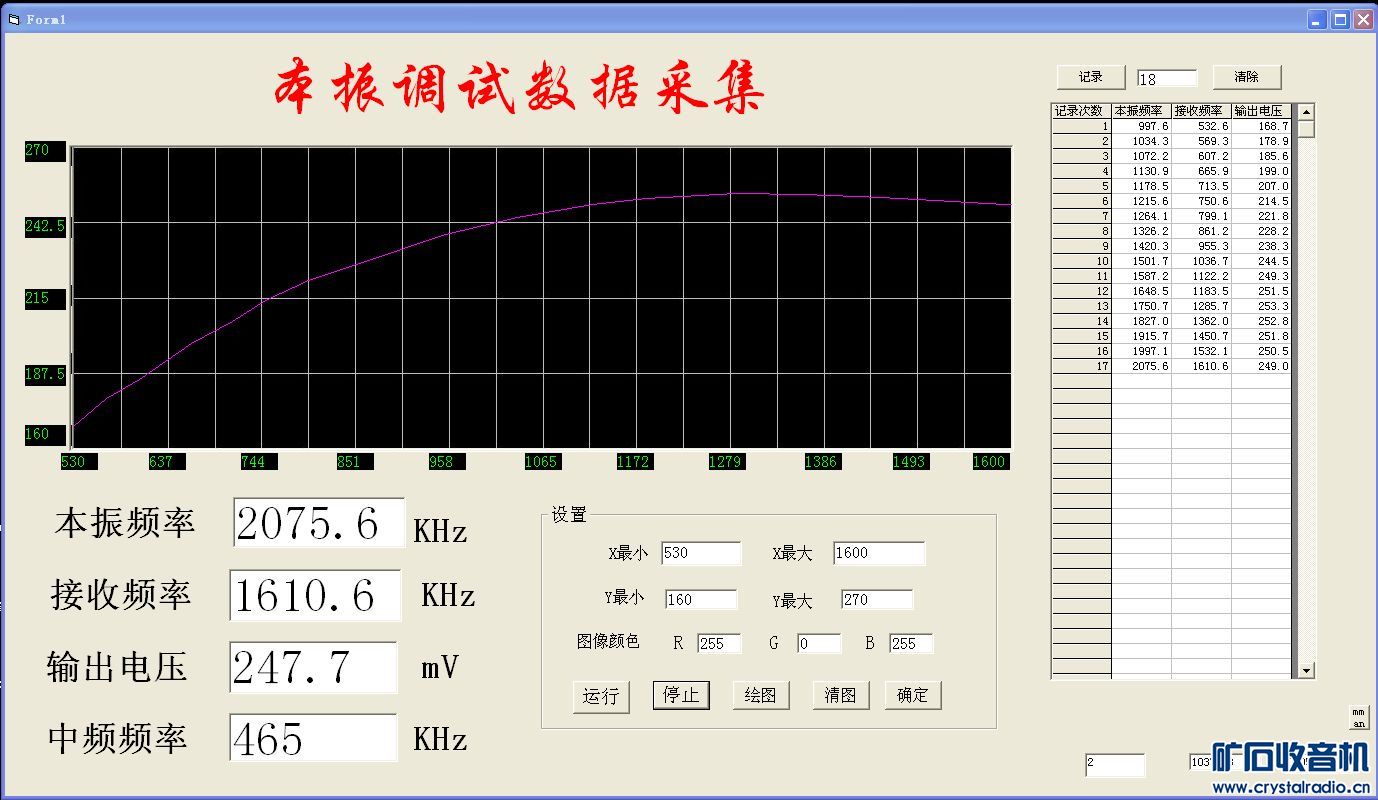
Task: Click the 接收频率 column header in table
Action: pyautogui.click(x=1201, y=111)
